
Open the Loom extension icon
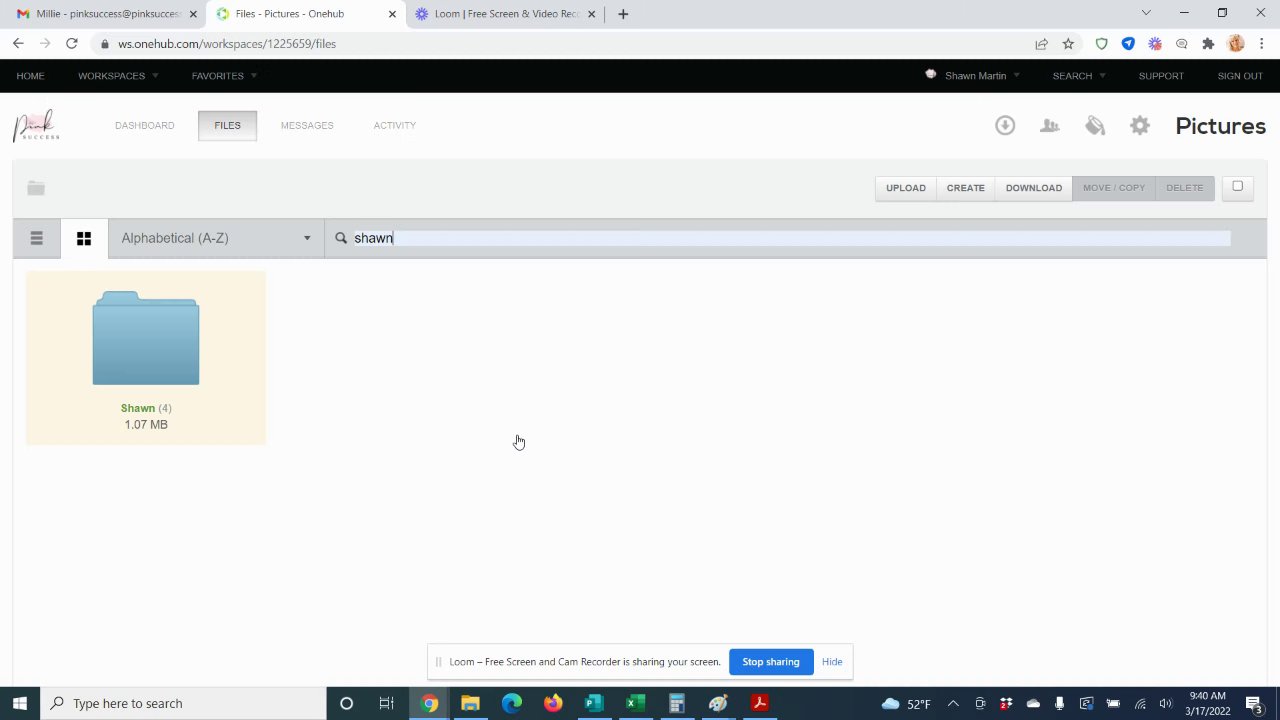coord(1155,44)
